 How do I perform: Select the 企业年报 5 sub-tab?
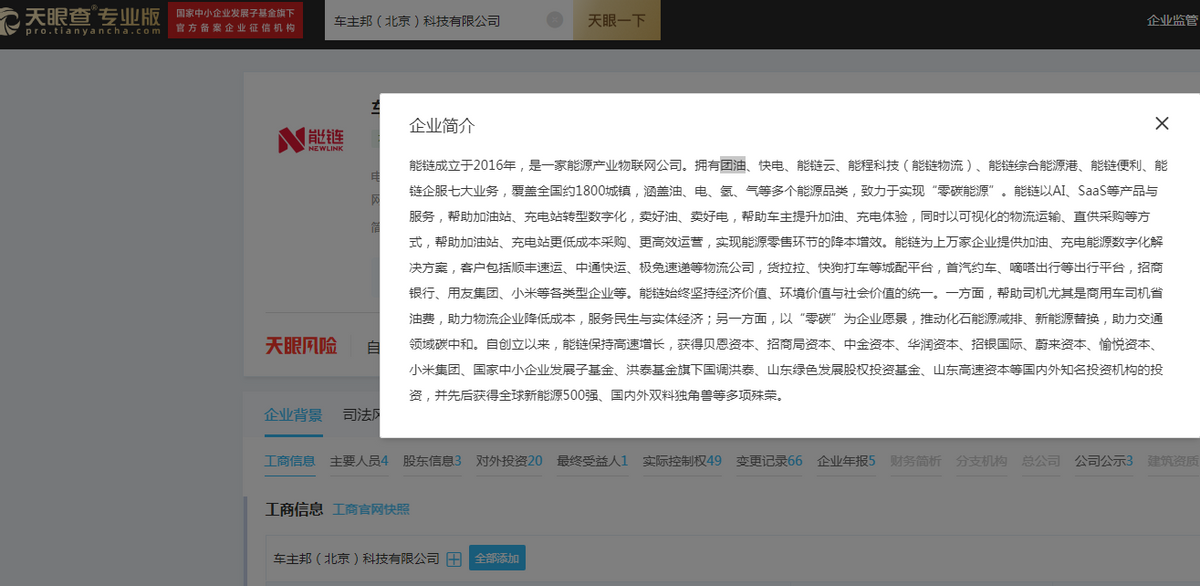click(x=846, y=461)
